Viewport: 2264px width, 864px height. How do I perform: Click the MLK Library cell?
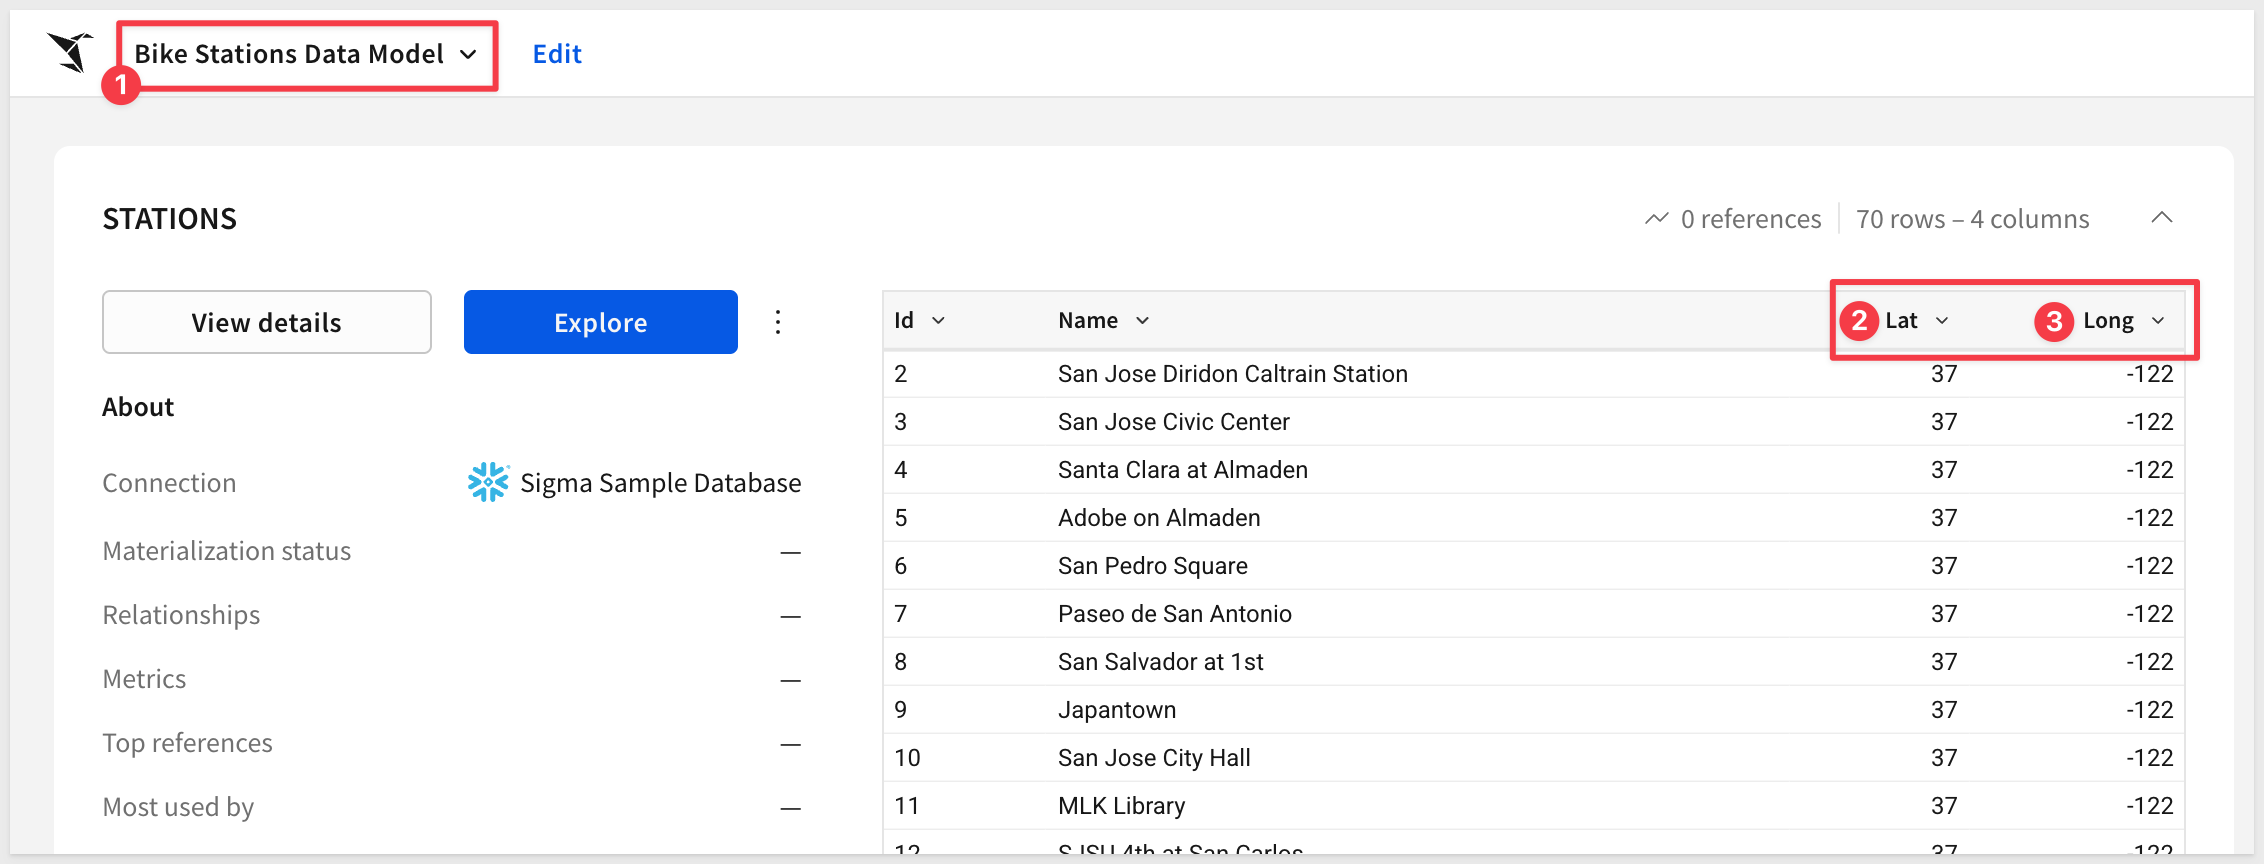[1121, 806]
